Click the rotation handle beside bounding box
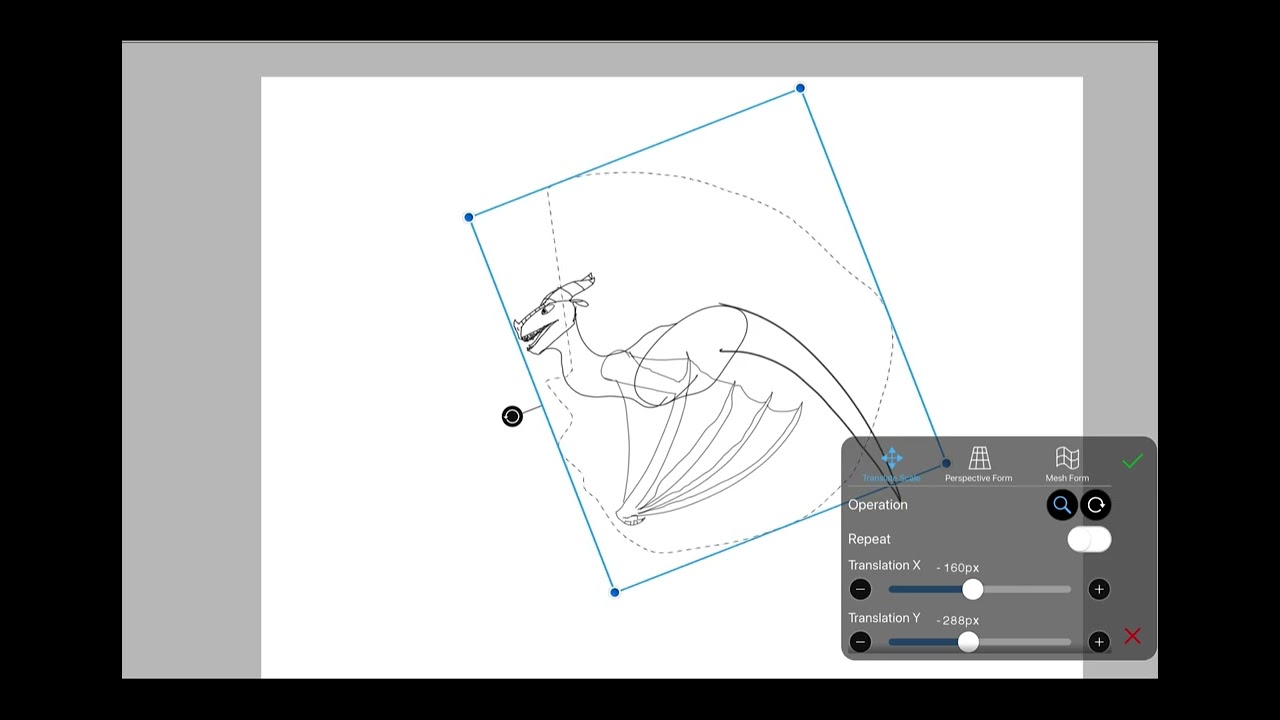Image resolution: width=1280 pixels, height=720 pixels. click(x=512, y=416)
